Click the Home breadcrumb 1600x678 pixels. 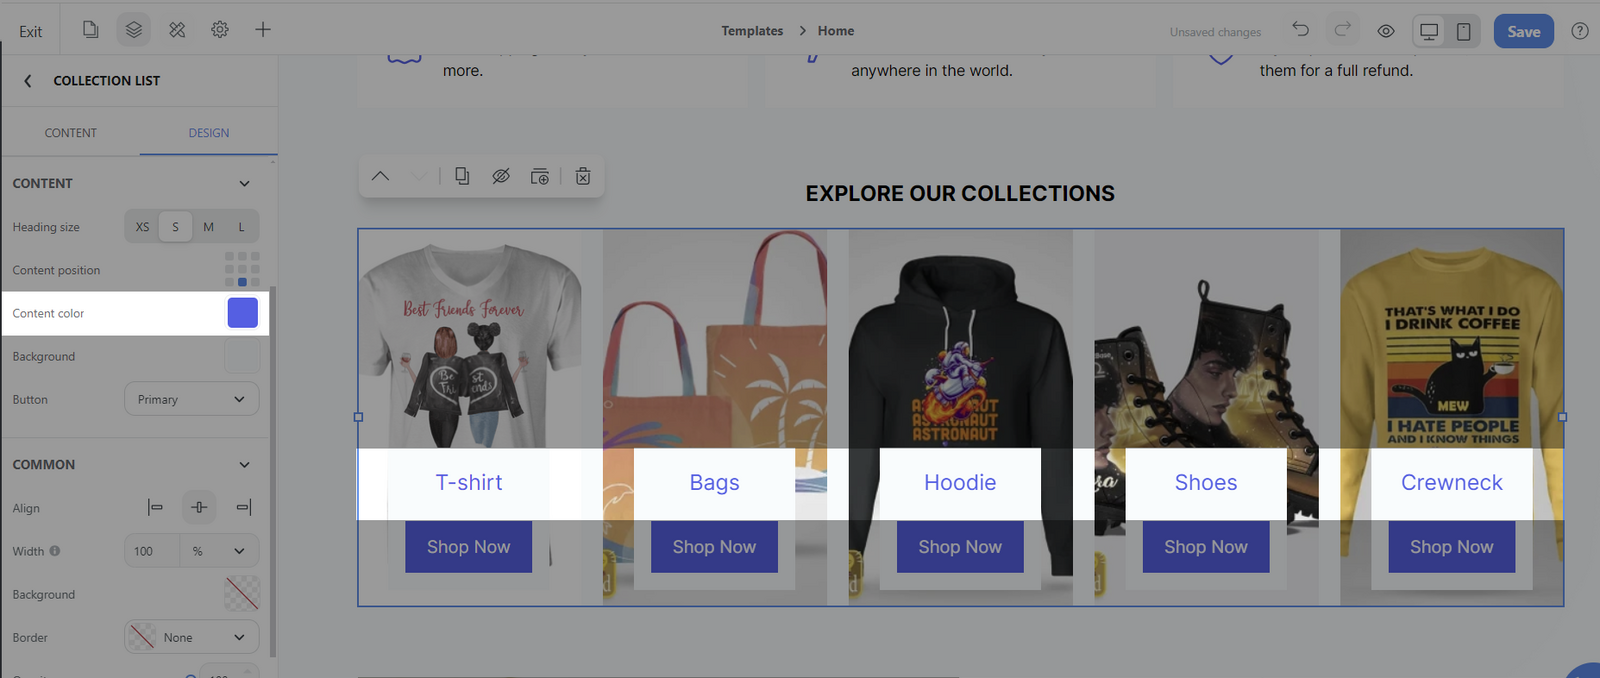836,31
